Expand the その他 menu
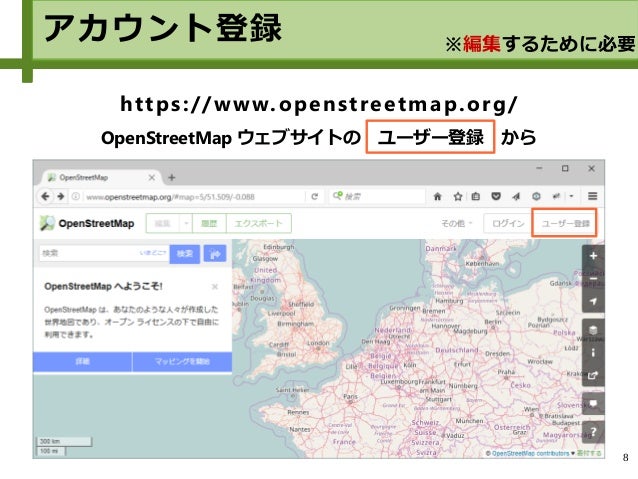Viewport: 638px width, 479px height. click(457, 223)
